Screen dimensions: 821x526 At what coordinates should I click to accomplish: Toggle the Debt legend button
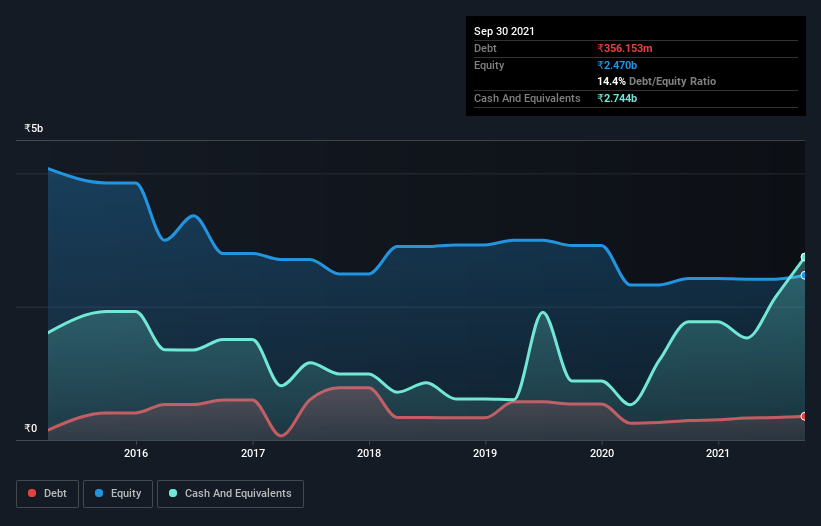coord(48,494)
